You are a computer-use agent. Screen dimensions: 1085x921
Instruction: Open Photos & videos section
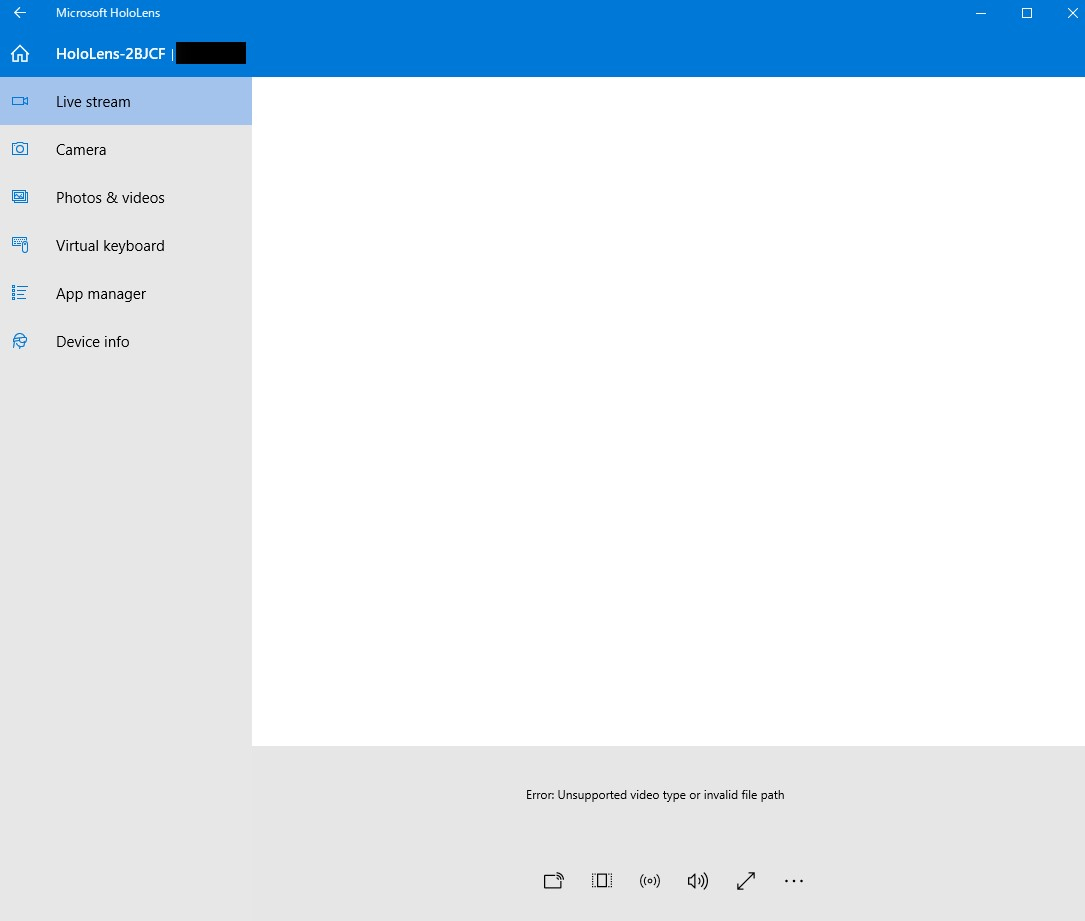coord(126,197)
